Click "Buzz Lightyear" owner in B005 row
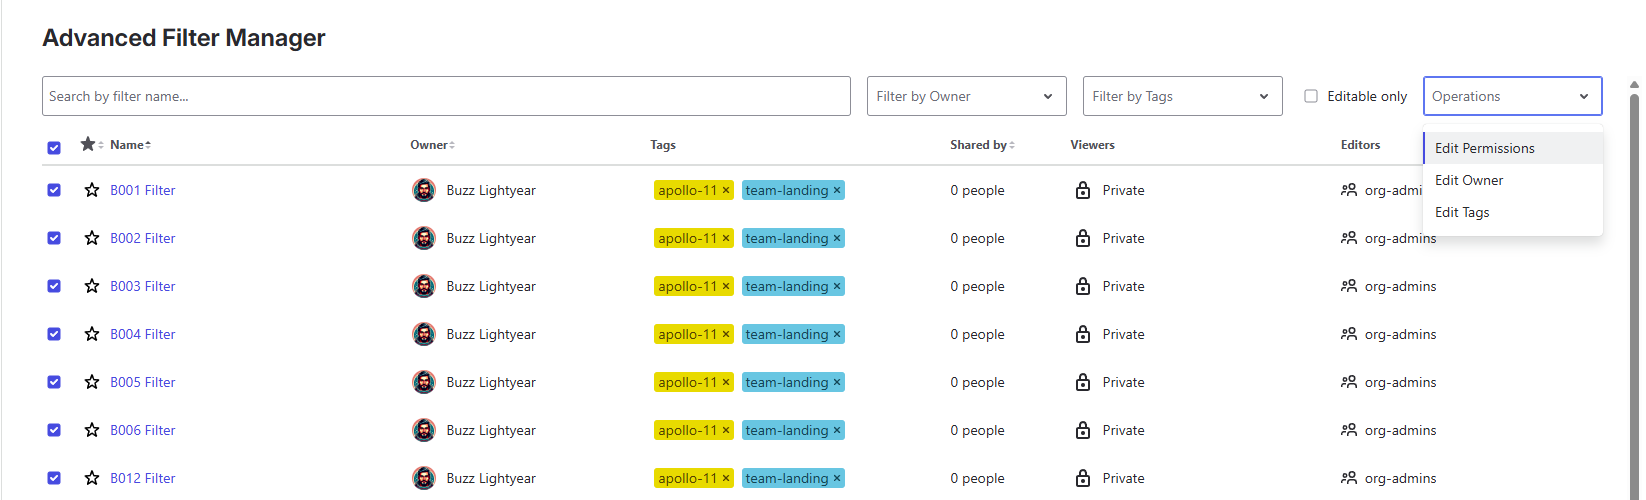The width and height of the screenshot is (1646, 500). [491, 382]
